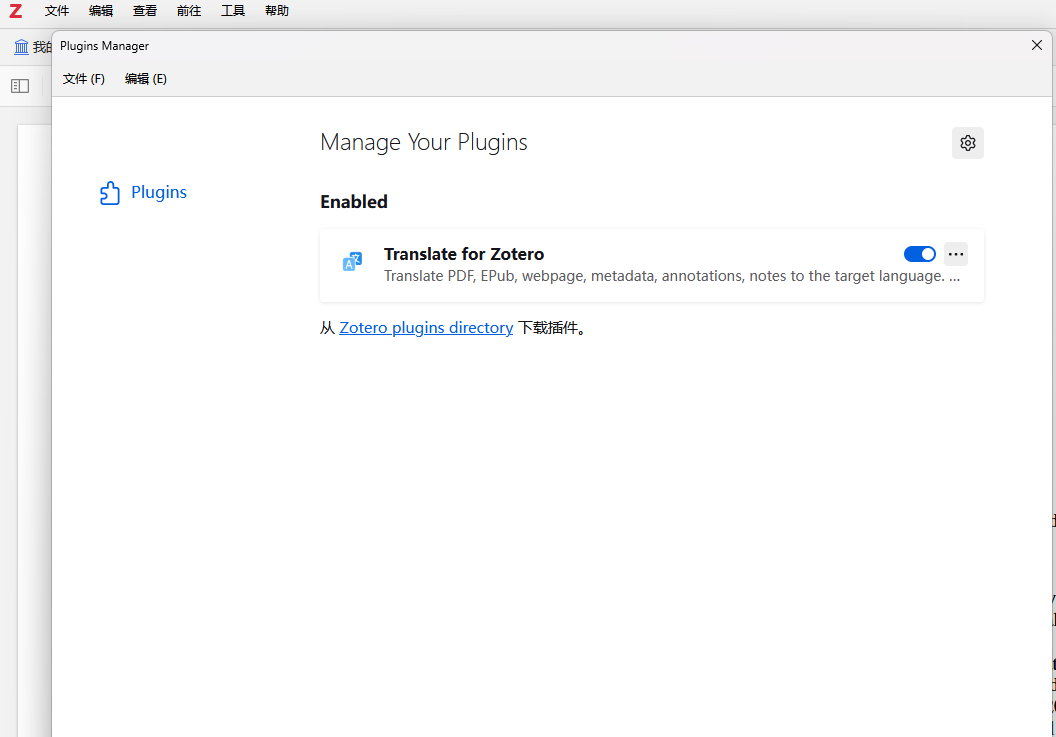Toggle the sidebar pane icon in Zotero
The height and width of the screenshot is (737, 1056).
[20, 86]
